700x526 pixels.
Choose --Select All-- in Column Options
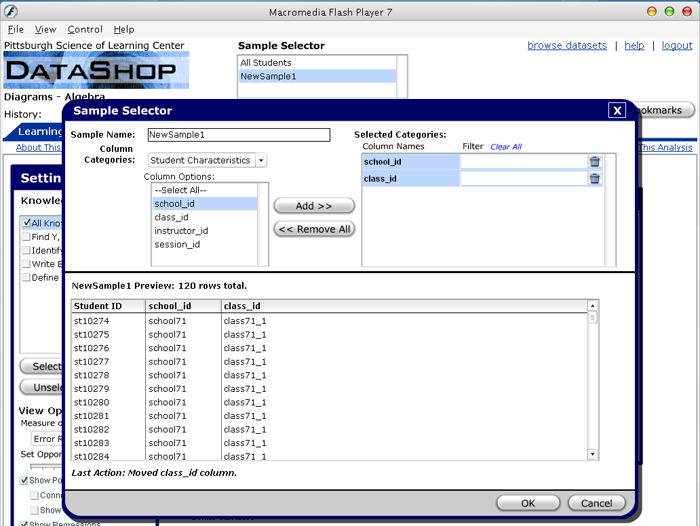click(179, 189)
